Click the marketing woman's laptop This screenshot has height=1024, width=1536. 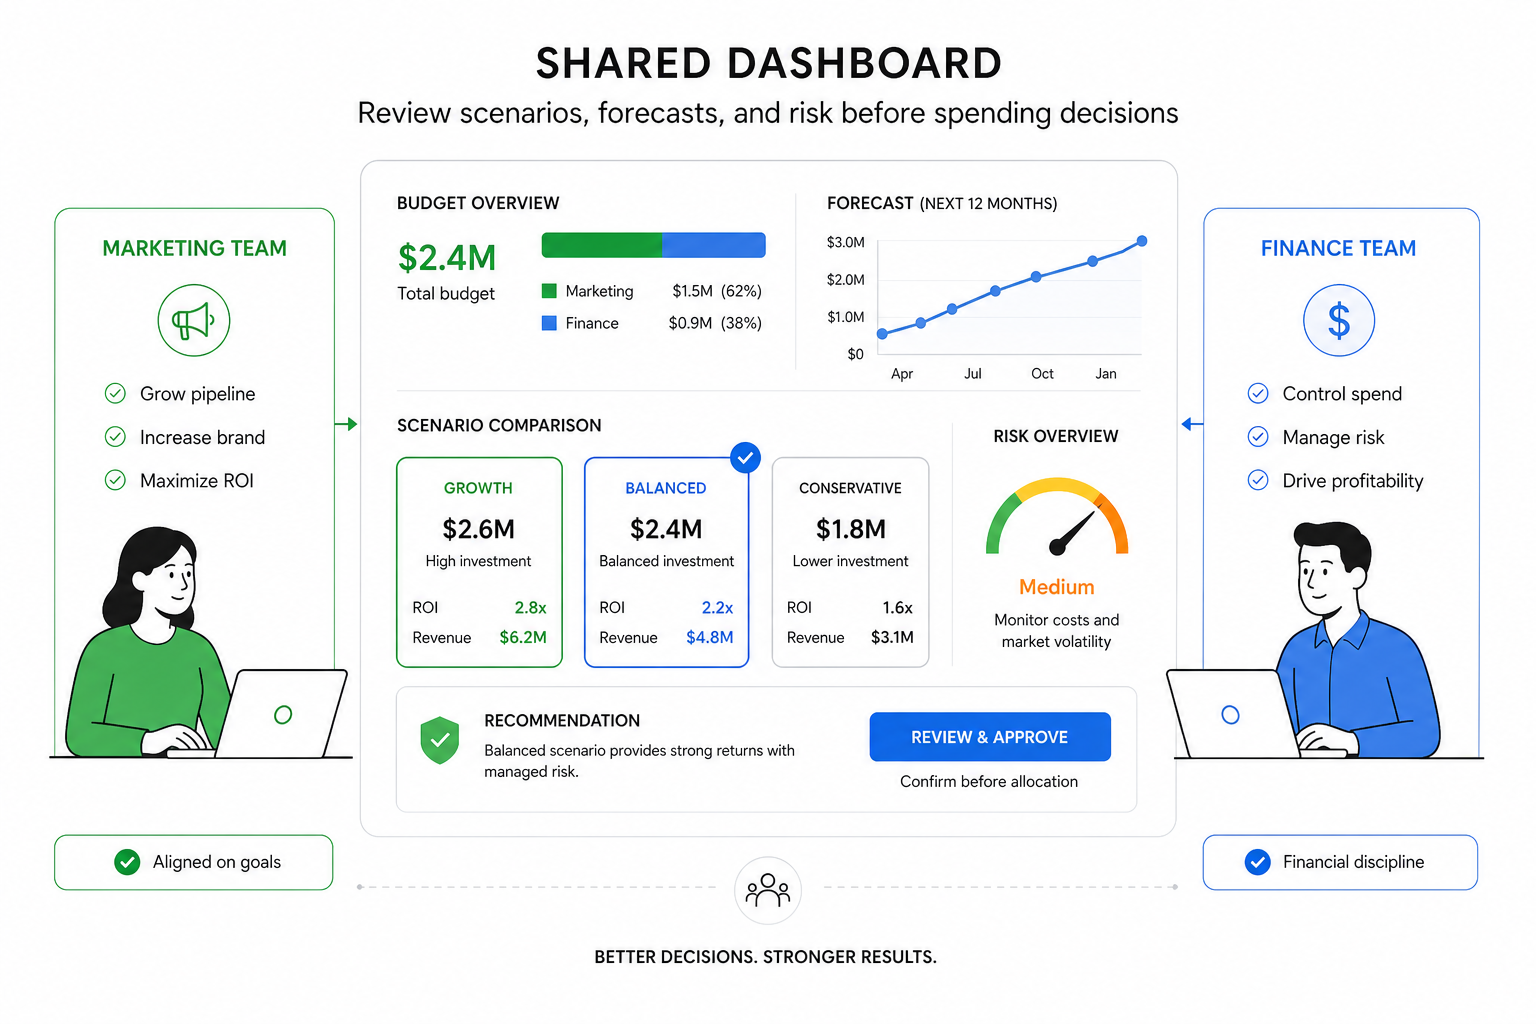pyautogui.click(x=283, y=713)
